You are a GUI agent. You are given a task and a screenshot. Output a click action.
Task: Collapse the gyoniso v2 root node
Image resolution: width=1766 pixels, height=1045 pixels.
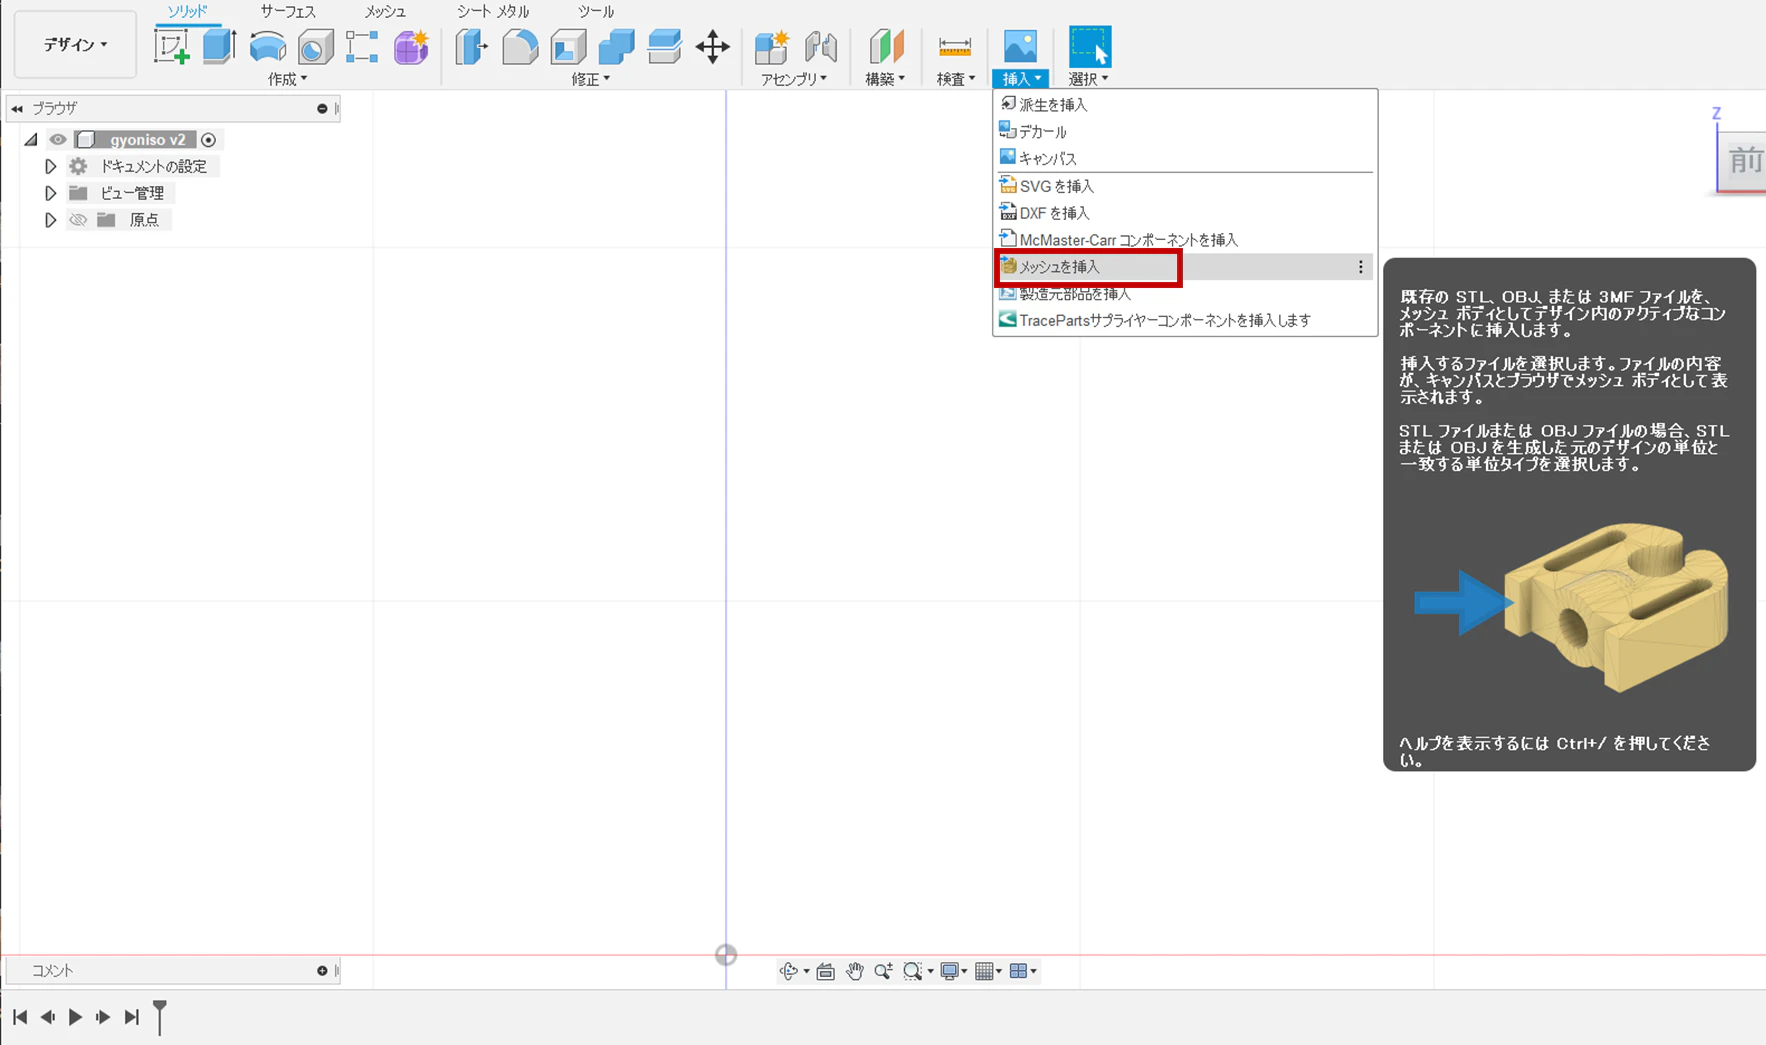(x=31, y=140)
